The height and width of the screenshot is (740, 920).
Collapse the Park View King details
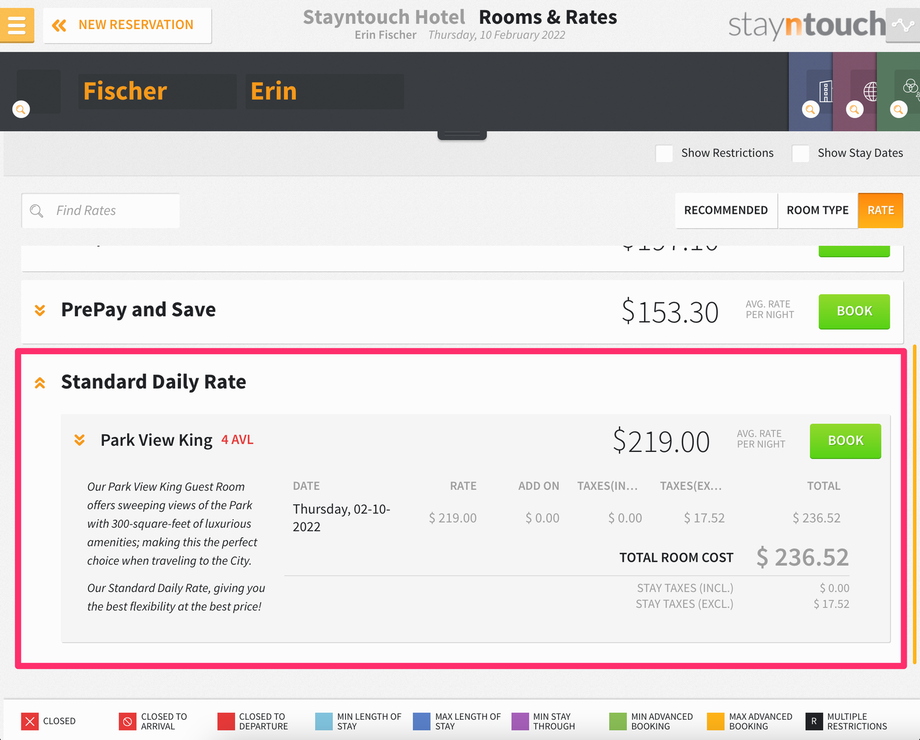point(79,440)
